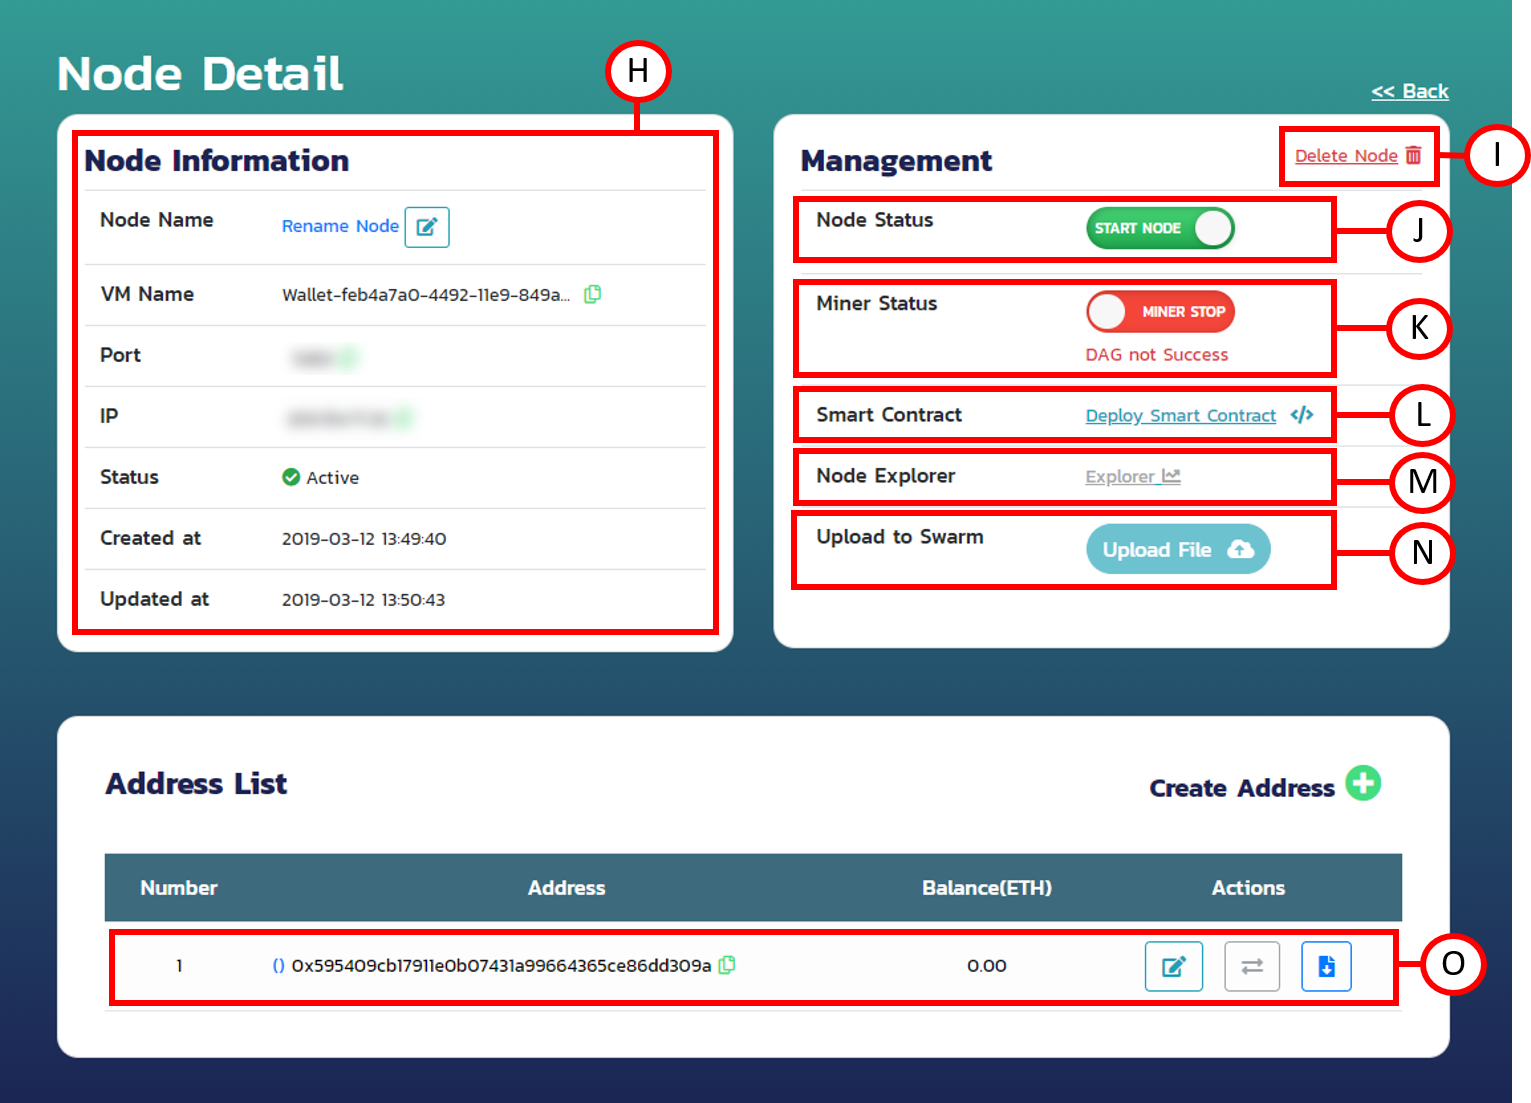Image resolution: width=1531 pixels, height=1103 pixels.
Task: Go back via the << Back link
Action: pyautogui.click(x=1410, y=91)
